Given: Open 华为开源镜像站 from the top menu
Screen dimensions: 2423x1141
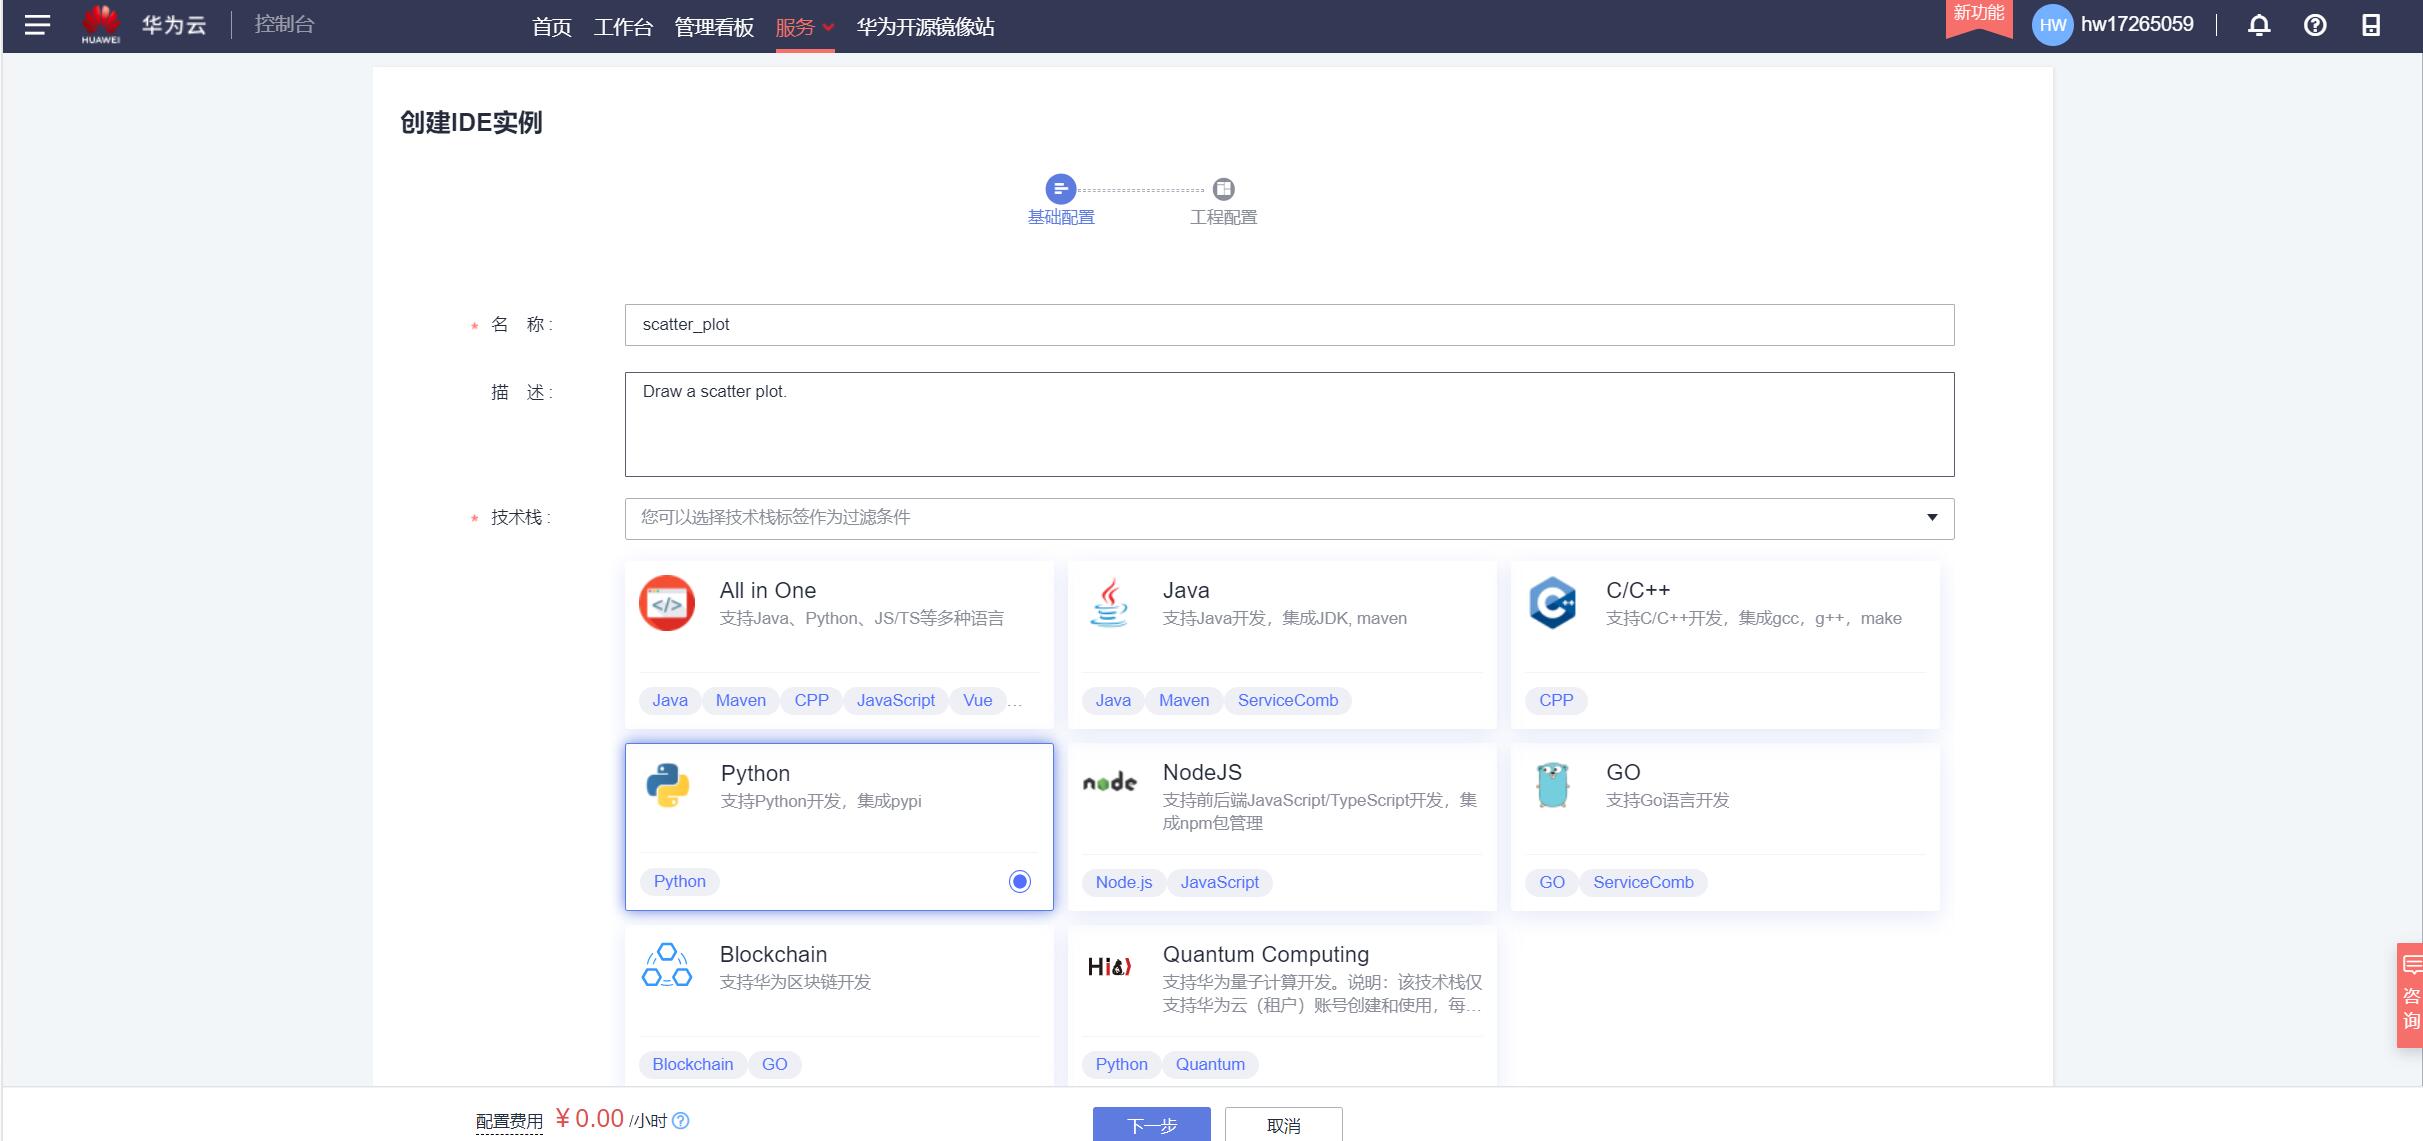Looking at the screenshot, I should (925, 27).
